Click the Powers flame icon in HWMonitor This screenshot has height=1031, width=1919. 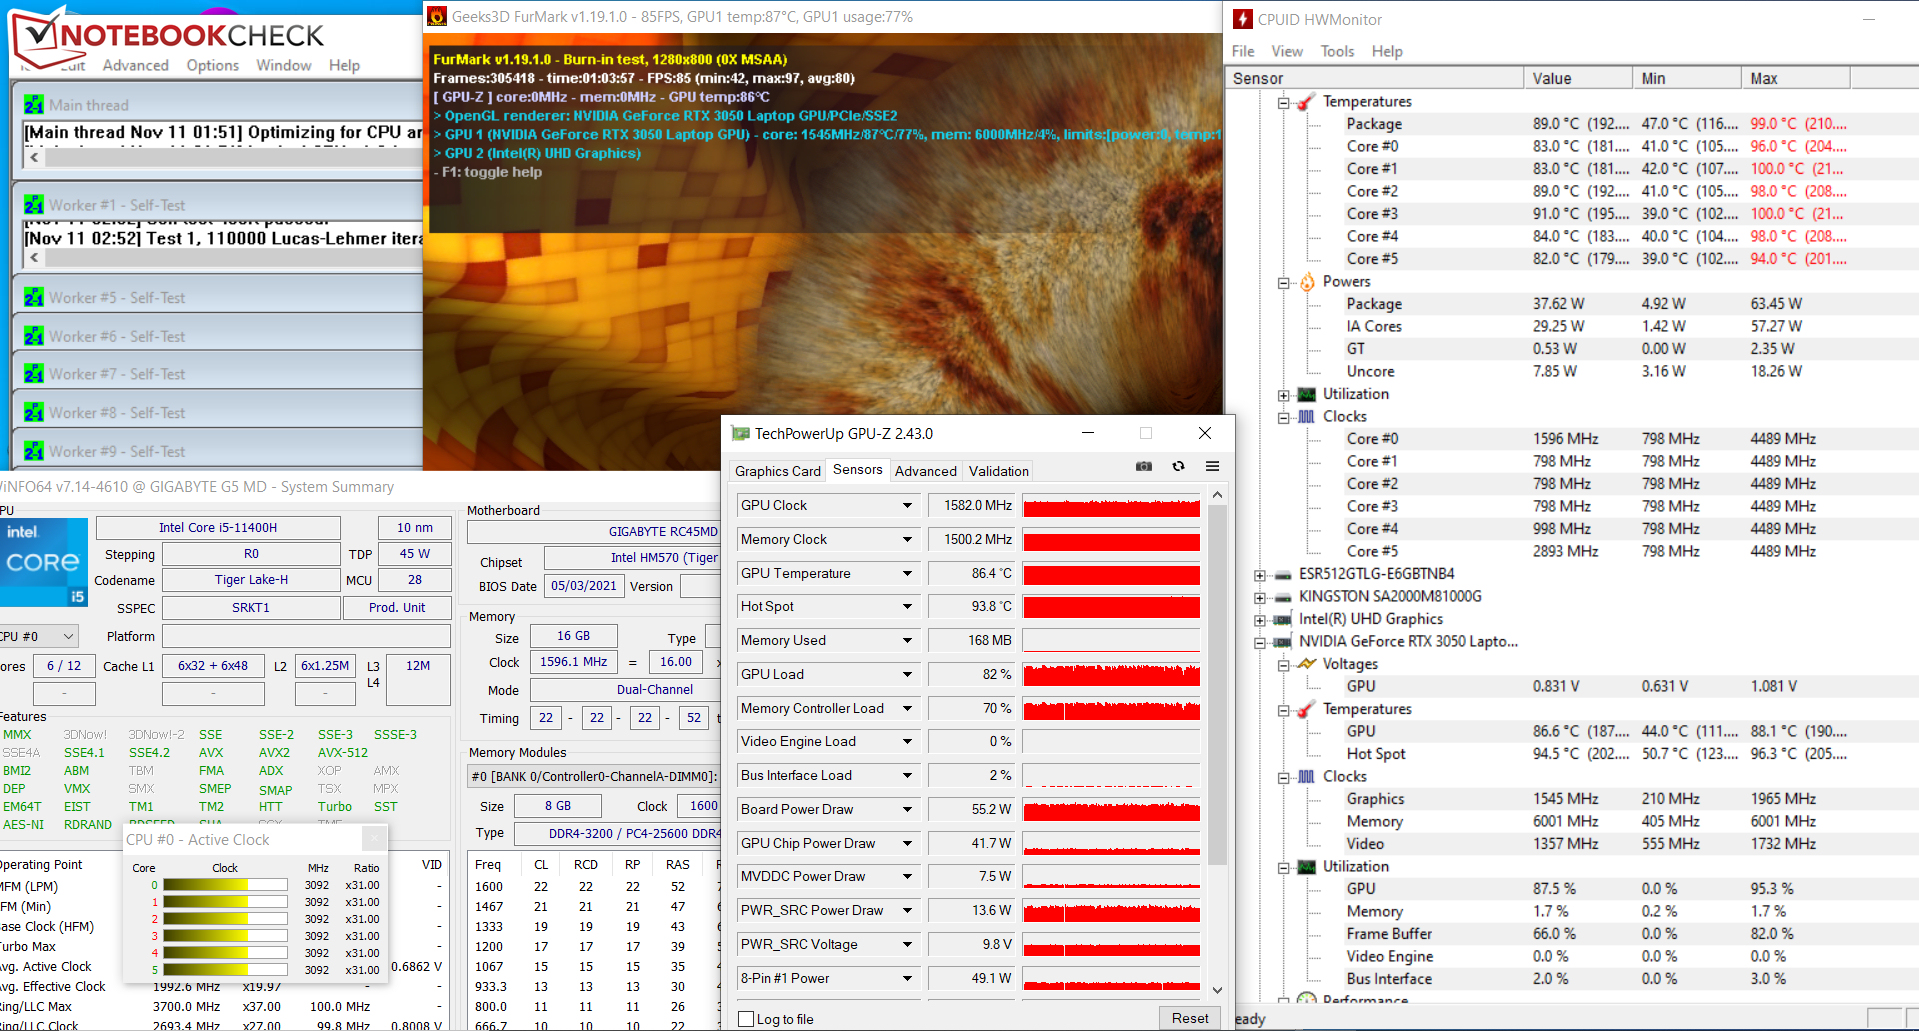click(x=1307, y=282)
